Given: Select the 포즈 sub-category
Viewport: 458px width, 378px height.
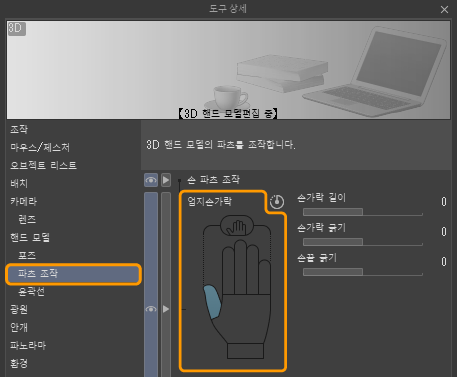Looking at the screenshot, I should 27,255.
